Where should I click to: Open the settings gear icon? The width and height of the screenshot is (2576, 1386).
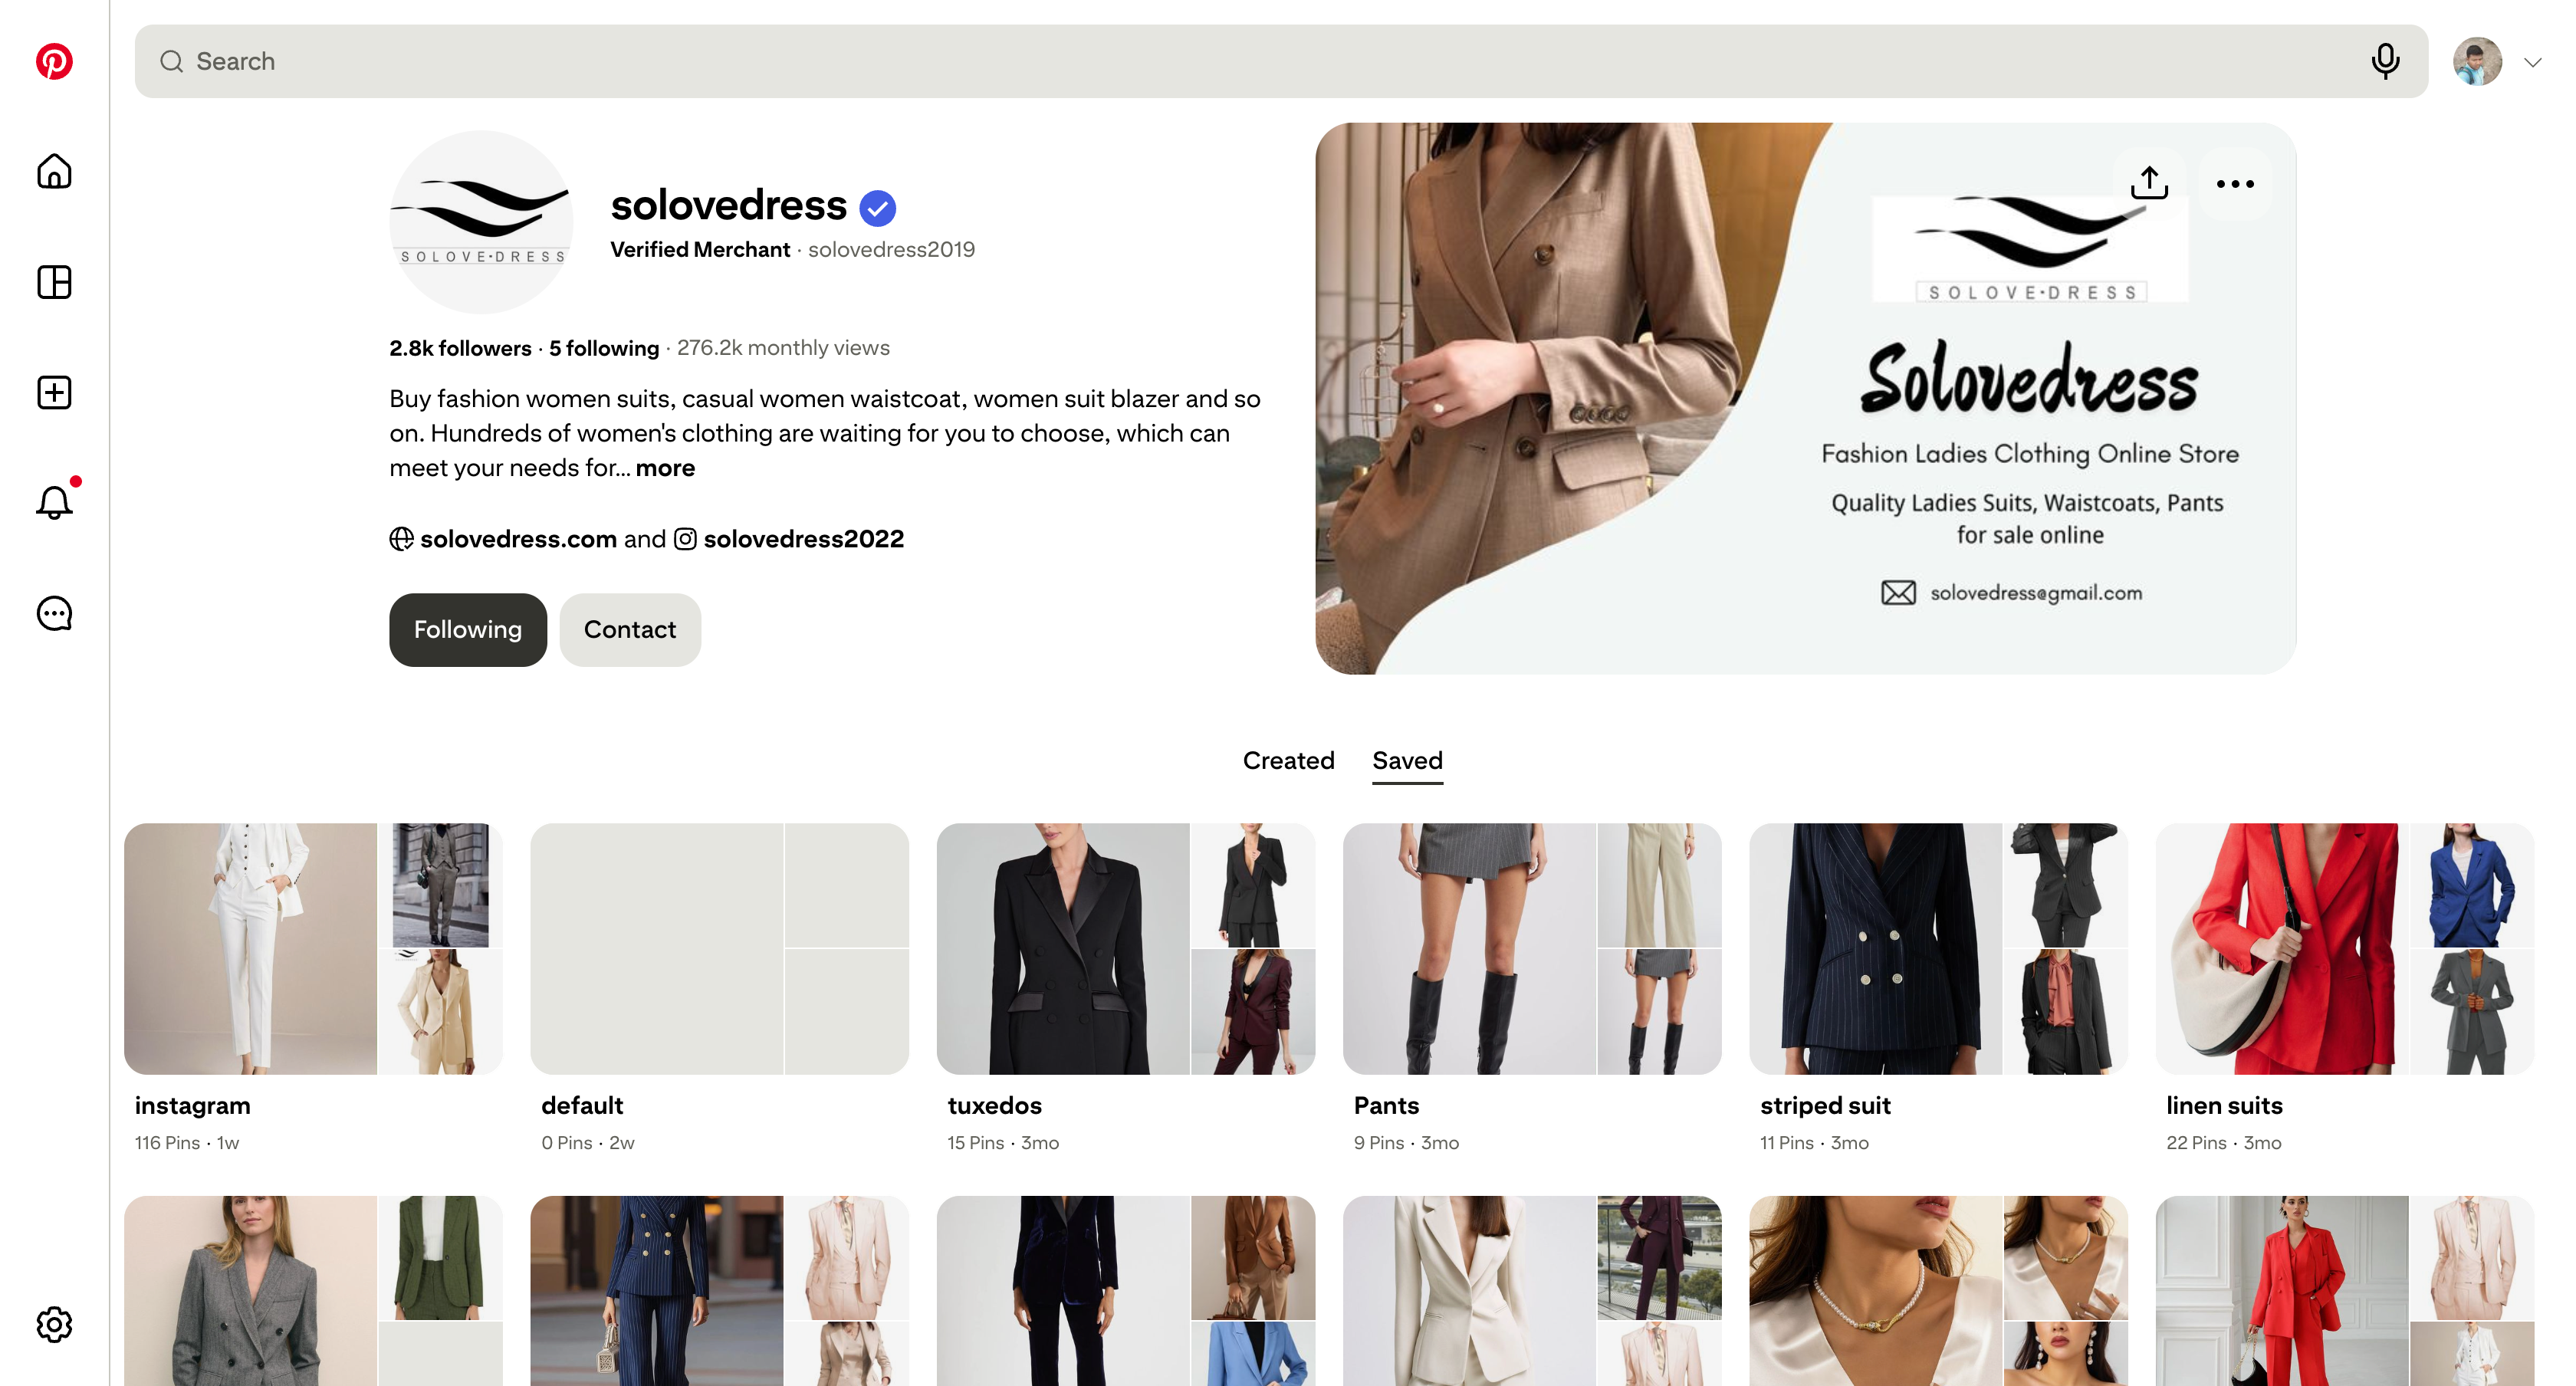tap(54, 1324)
